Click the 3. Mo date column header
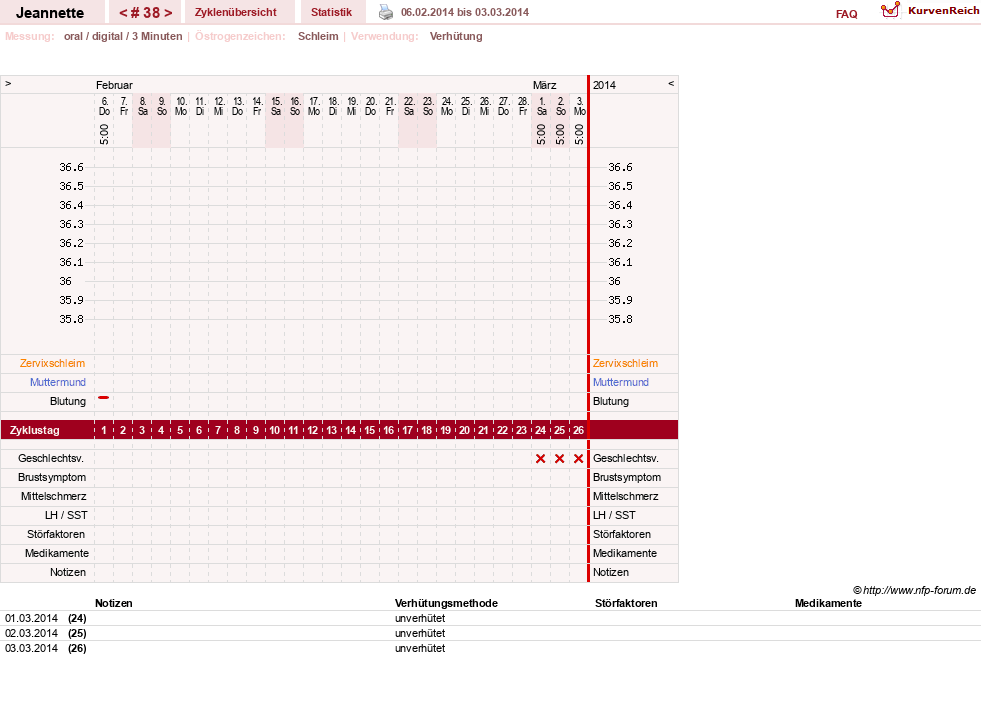 pos(579,106)
